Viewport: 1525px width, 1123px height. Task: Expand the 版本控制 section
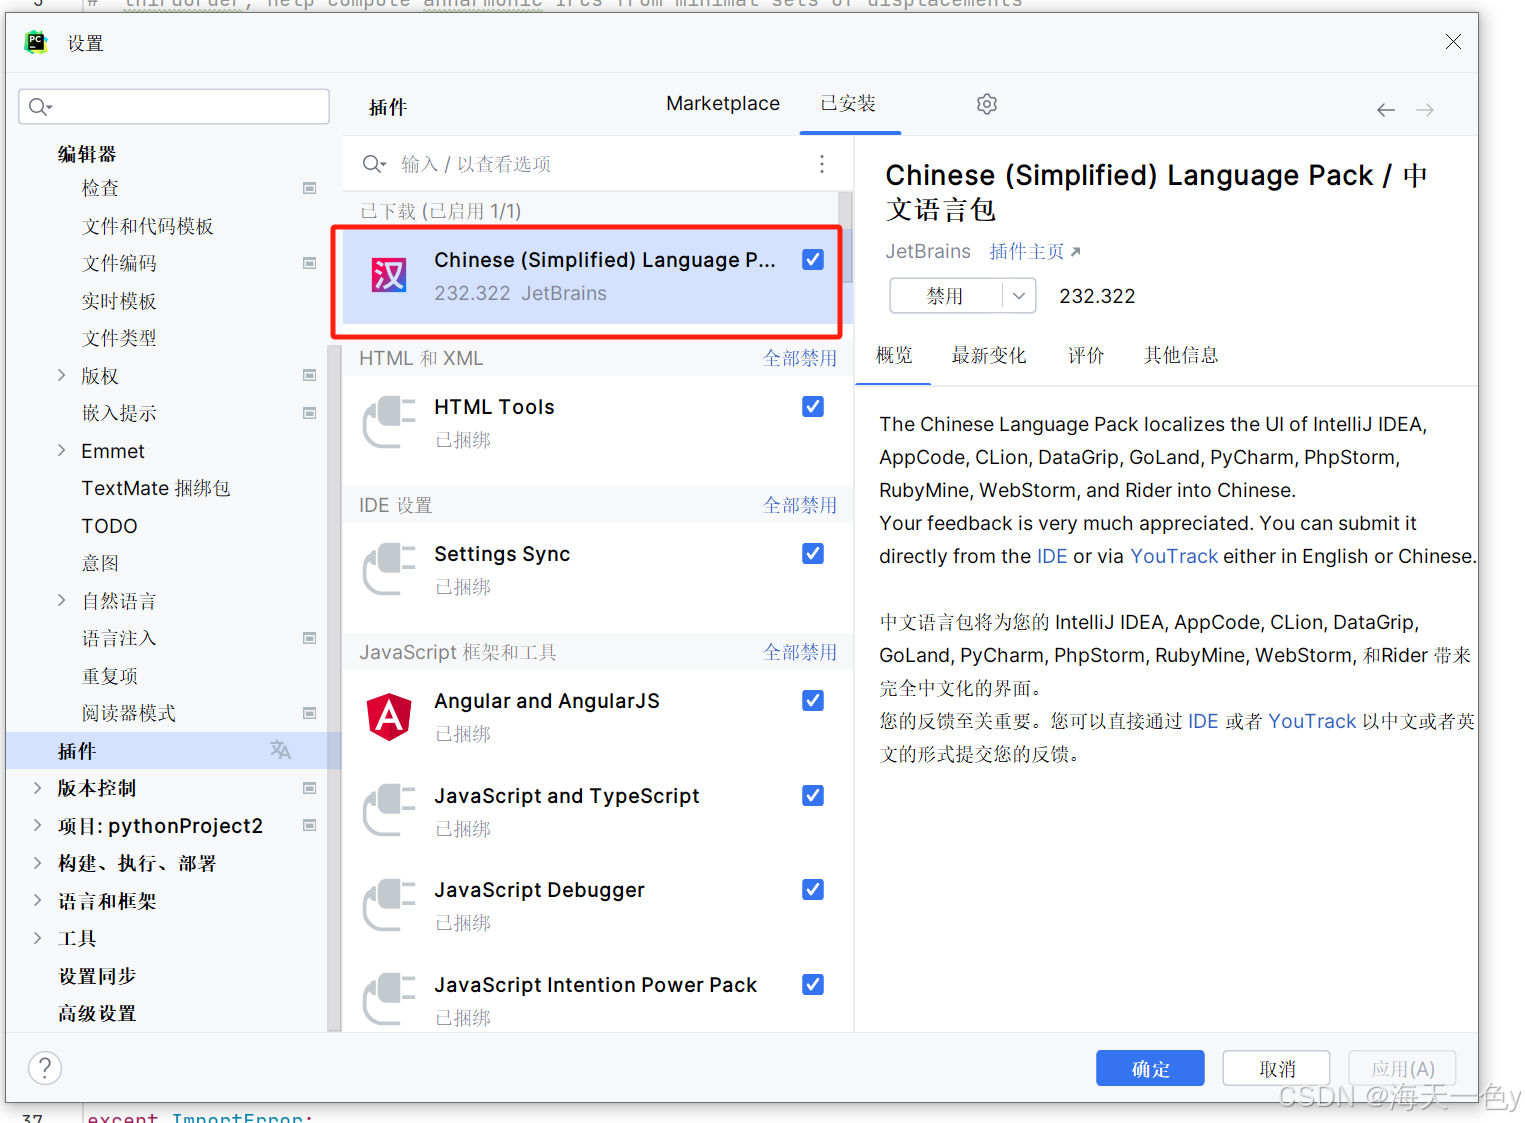point(37,788)
